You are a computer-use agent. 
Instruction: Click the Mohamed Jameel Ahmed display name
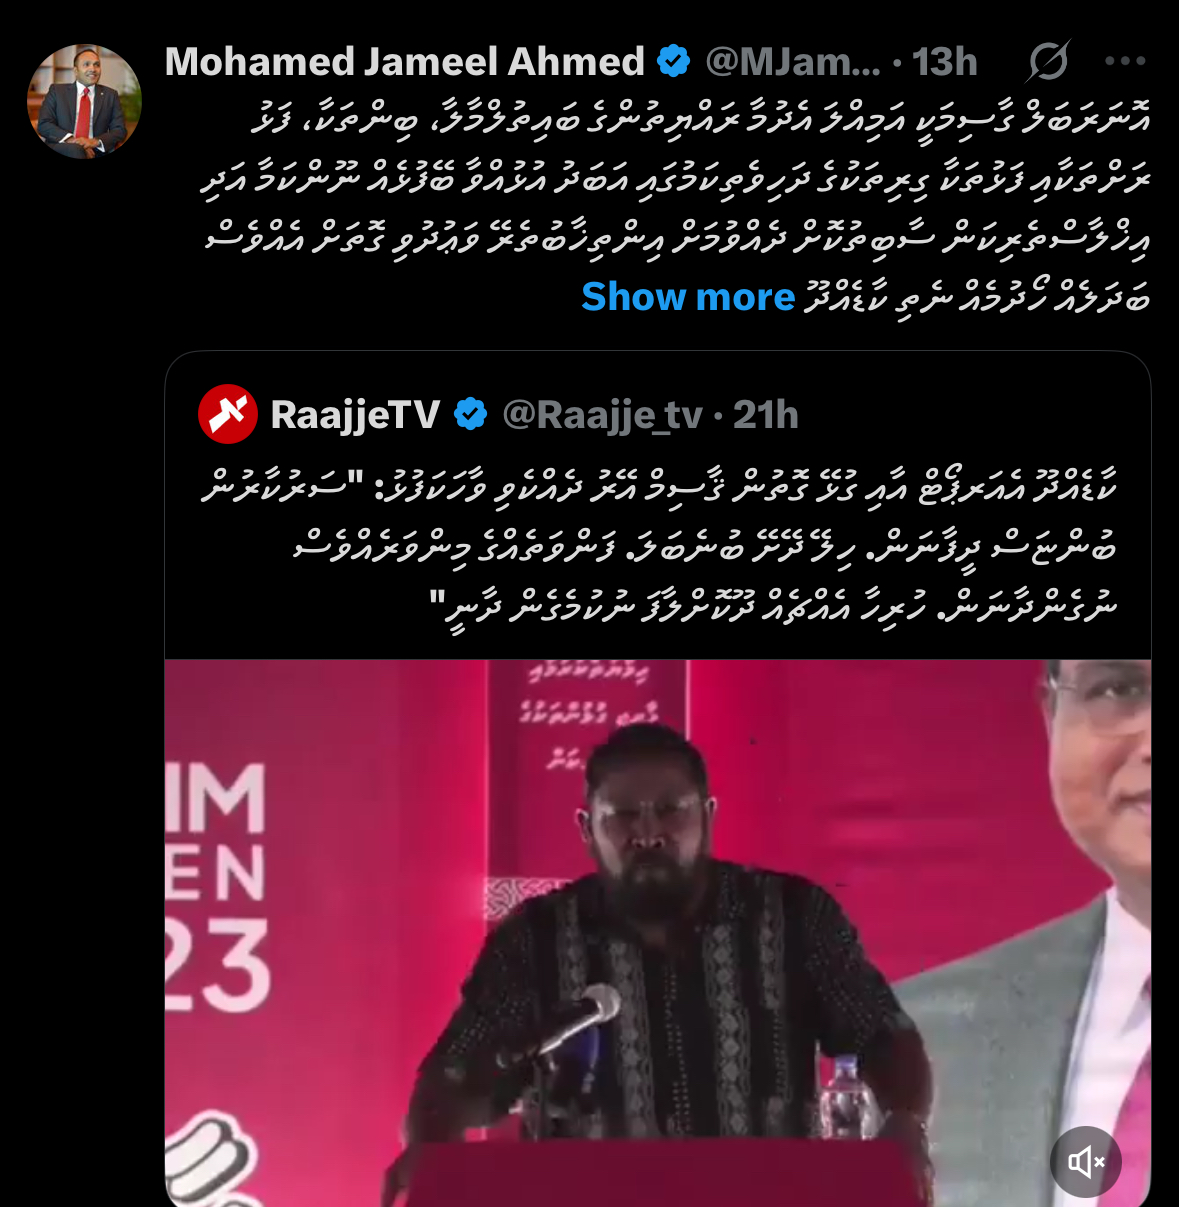(x=404, y=62)
